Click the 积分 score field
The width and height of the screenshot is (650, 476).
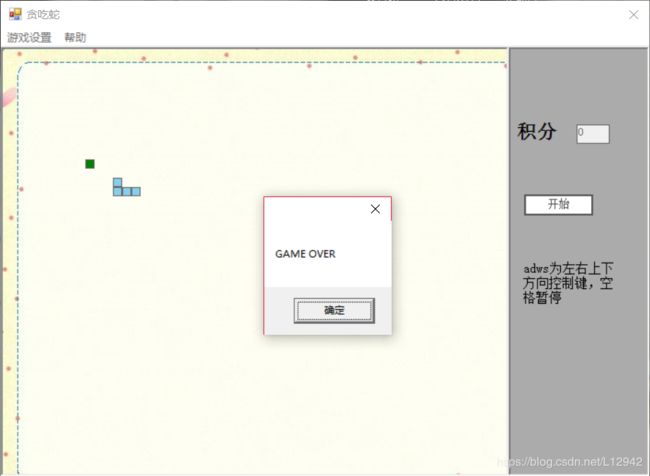[x=593, y=134]
